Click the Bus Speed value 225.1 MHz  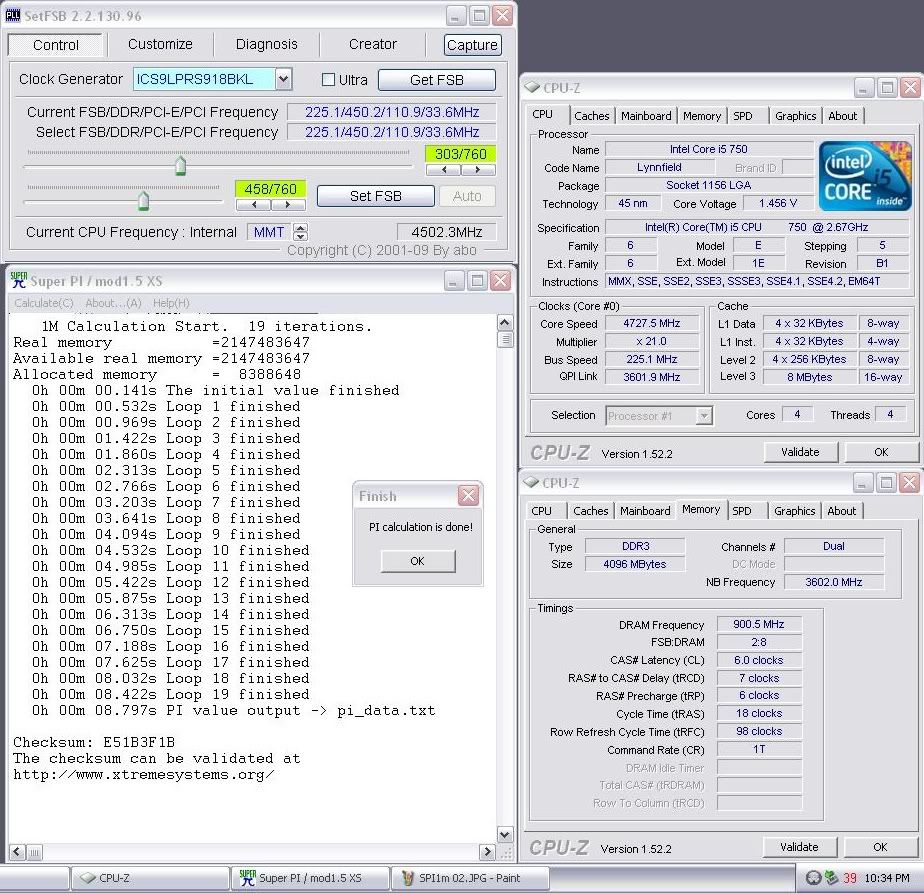652,359
